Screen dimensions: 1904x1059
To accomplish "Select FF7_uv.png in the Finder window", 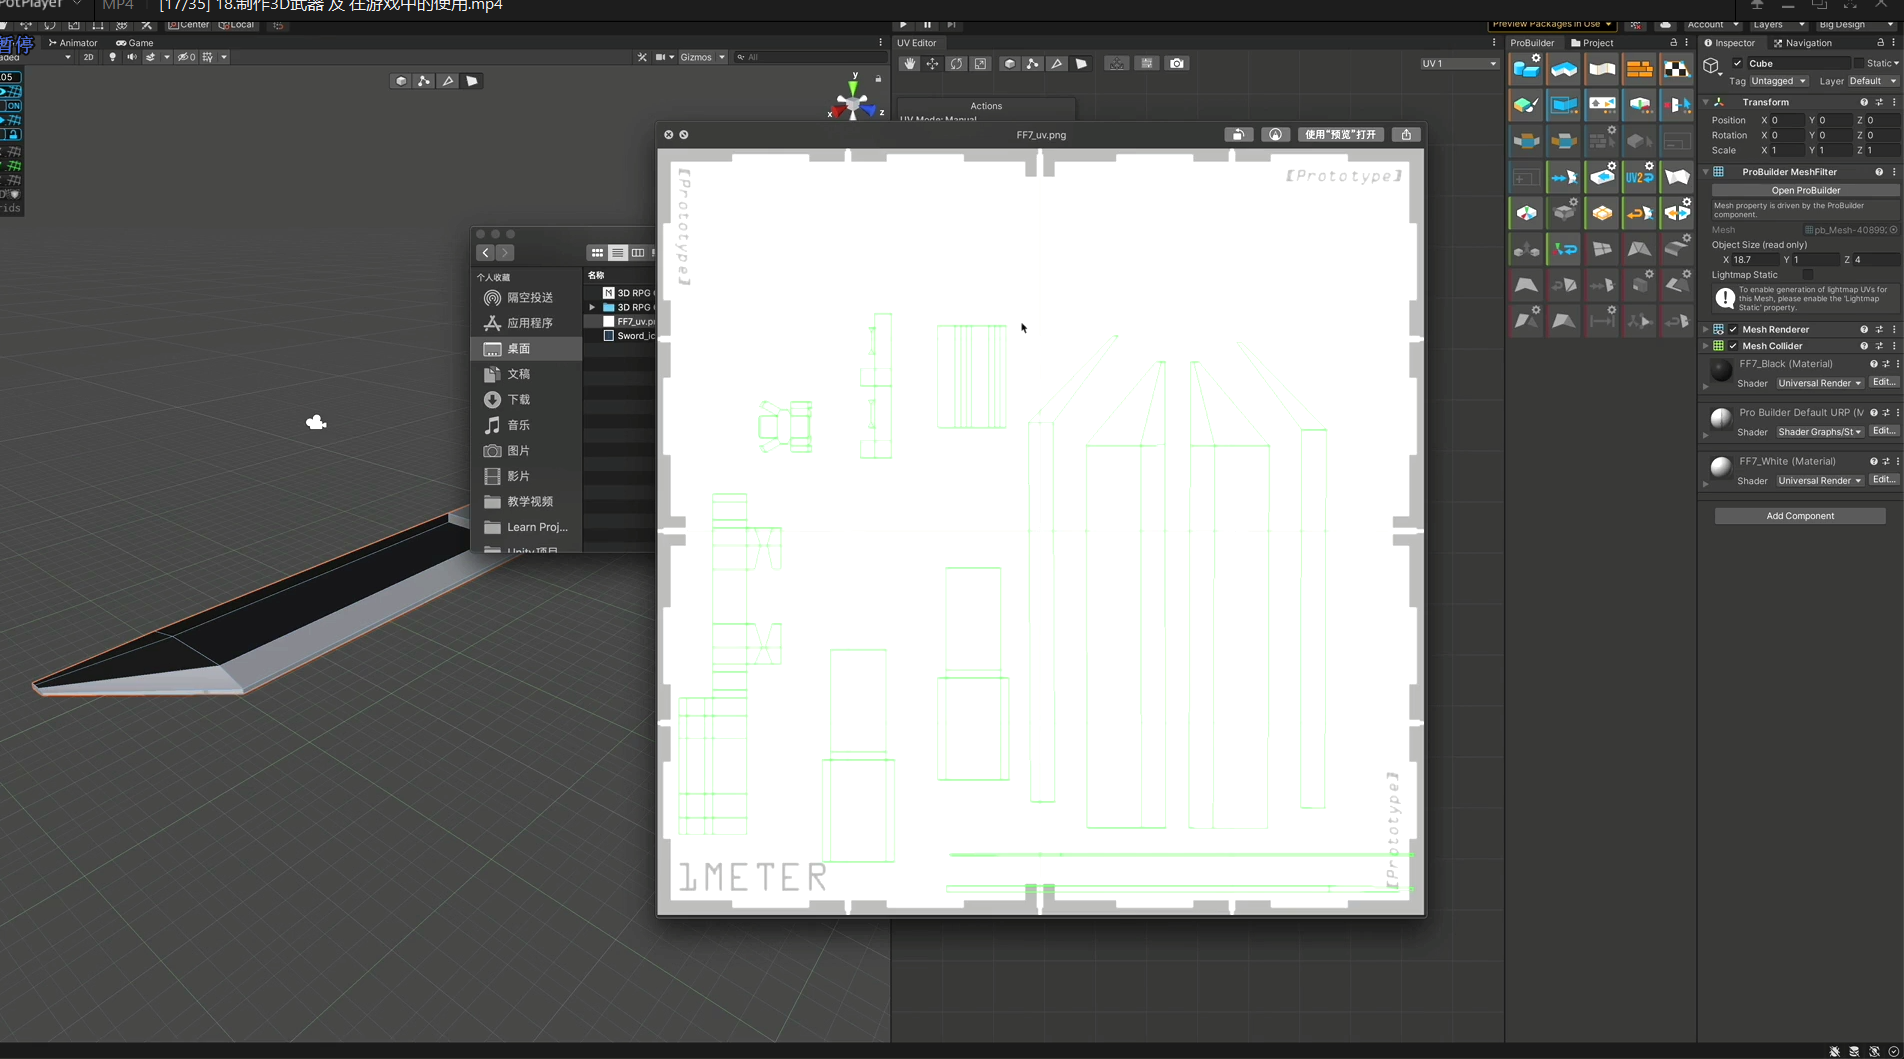I will point(633,321).
